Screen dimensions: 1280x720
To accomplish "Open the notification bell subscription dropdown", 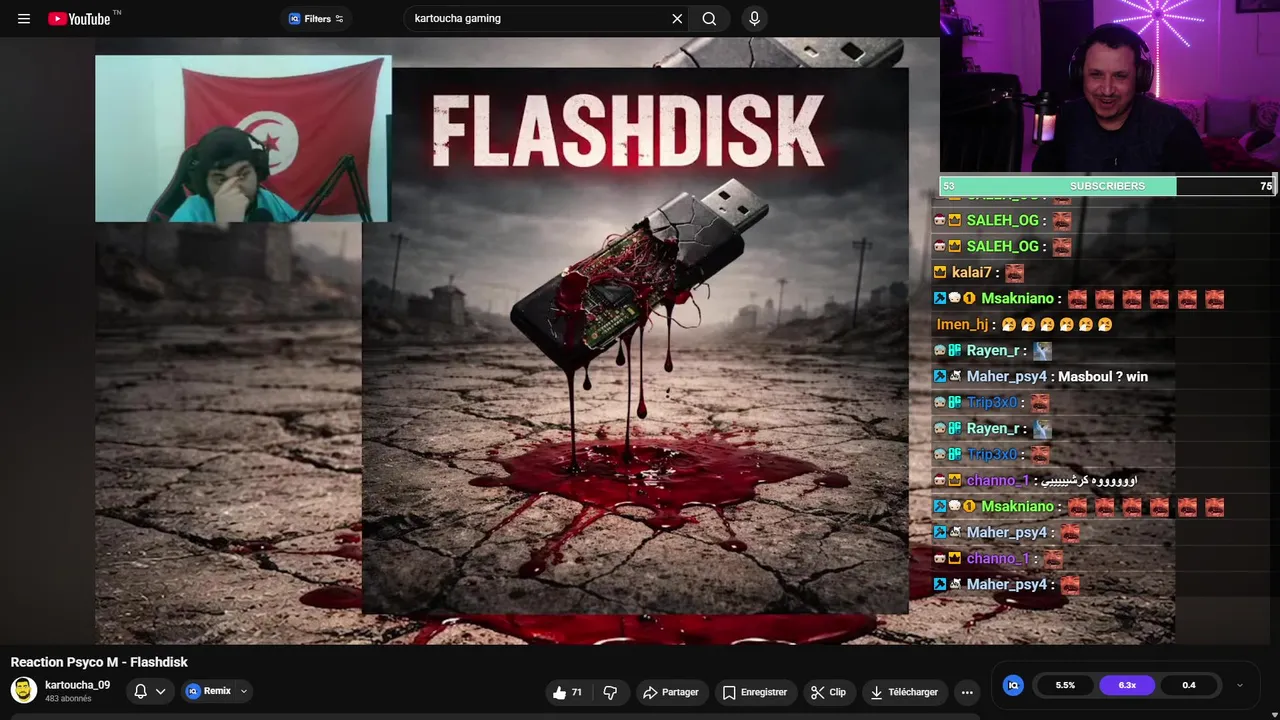I will (149, 691).
